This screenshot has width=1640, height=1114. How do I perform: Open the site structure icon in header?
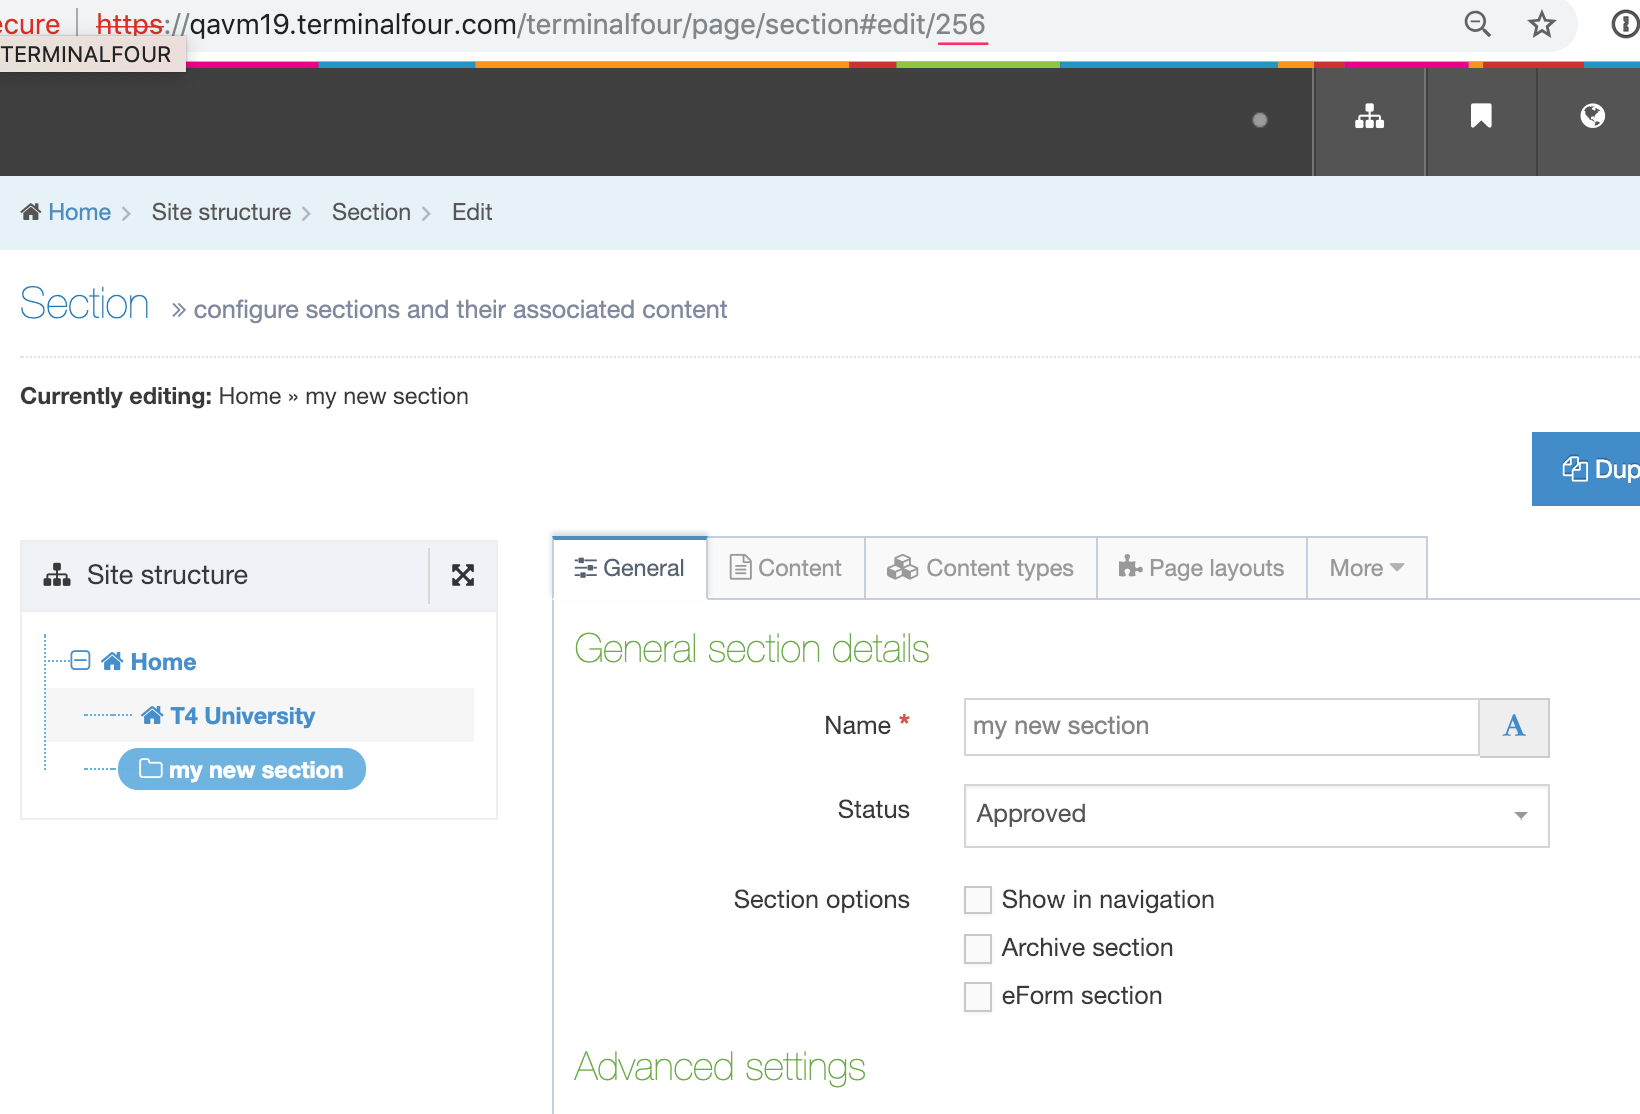coord(1369,118)
